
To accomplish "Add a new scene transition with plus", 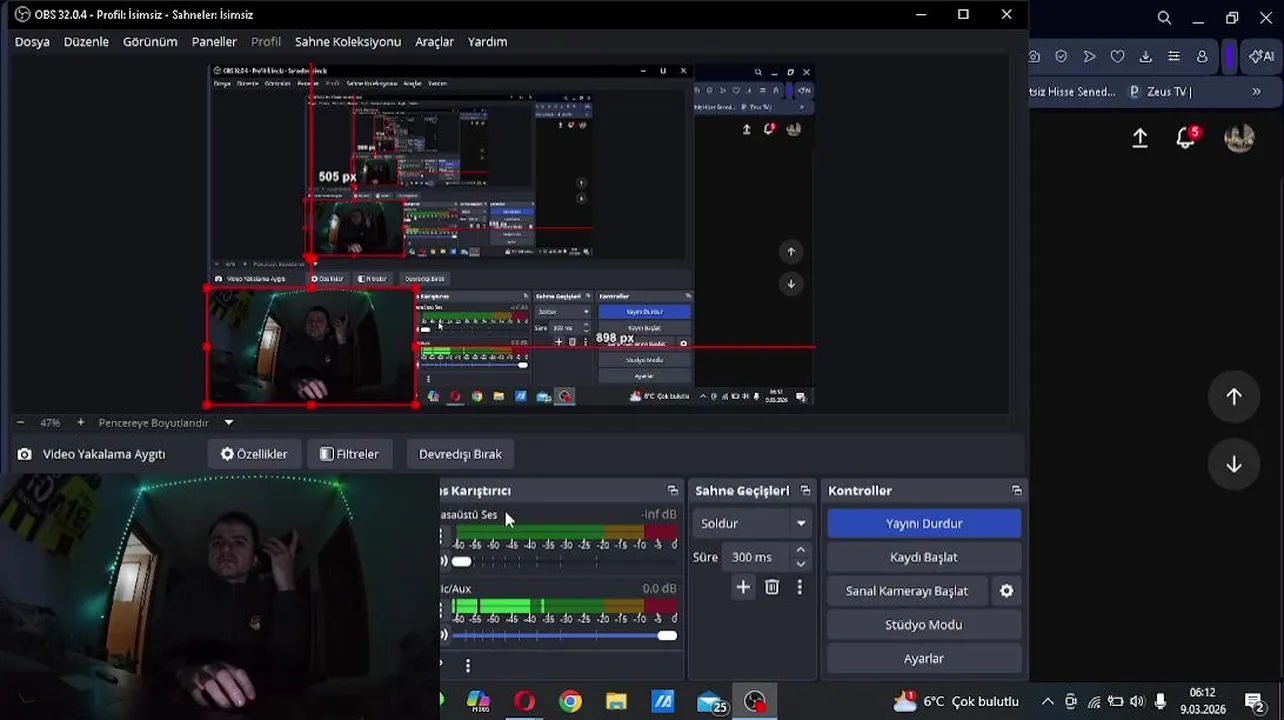I will pyautogui.click(x=743, y=587).
